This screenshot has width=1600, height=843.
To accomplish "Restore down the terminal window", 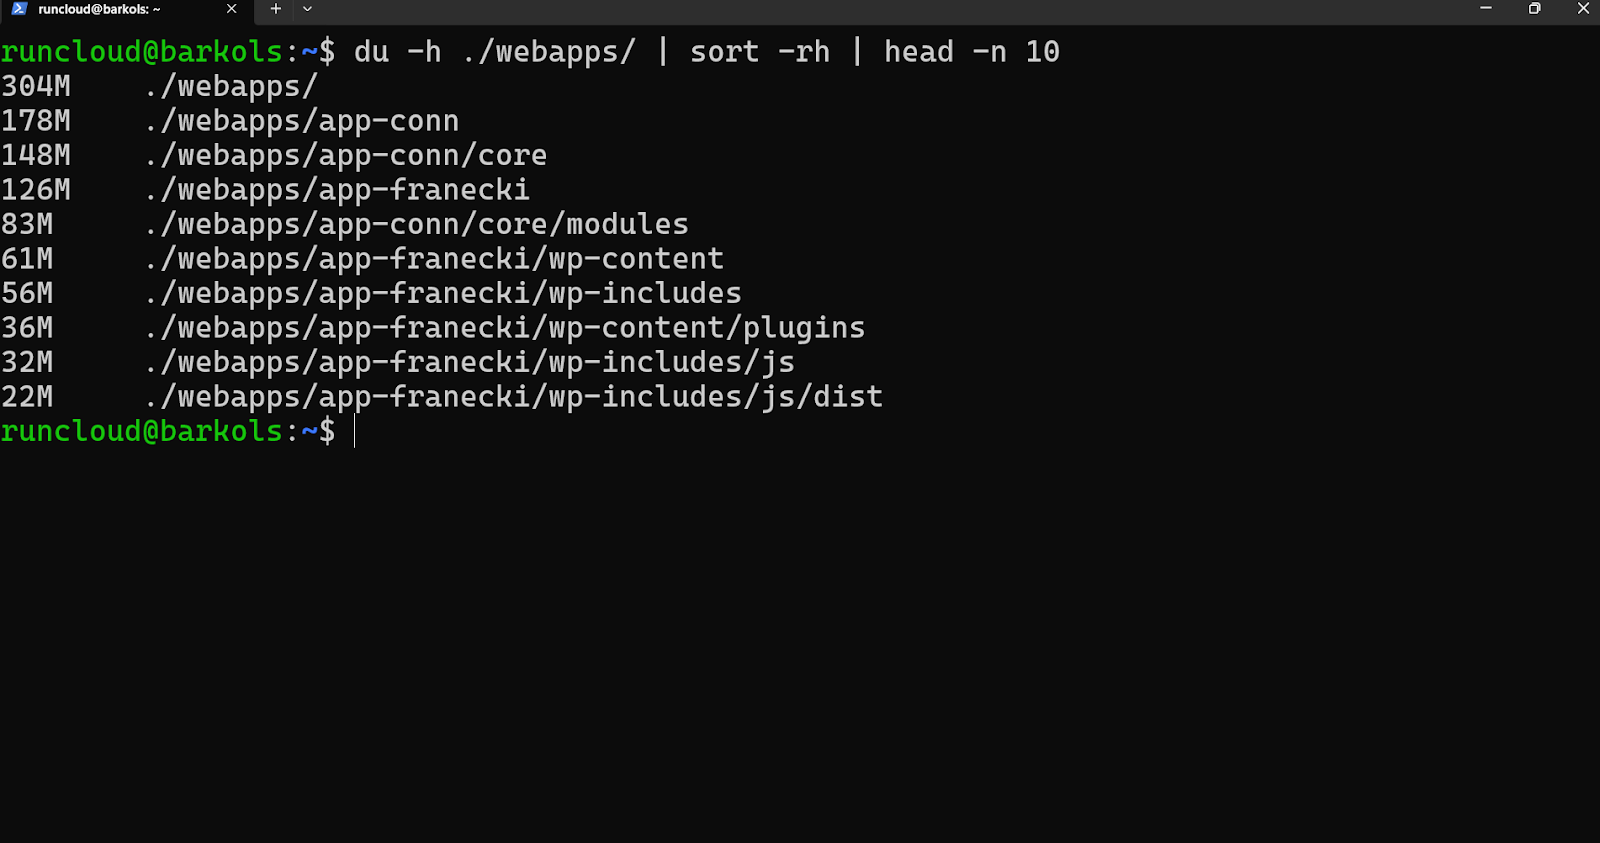I will [1535, 9].
